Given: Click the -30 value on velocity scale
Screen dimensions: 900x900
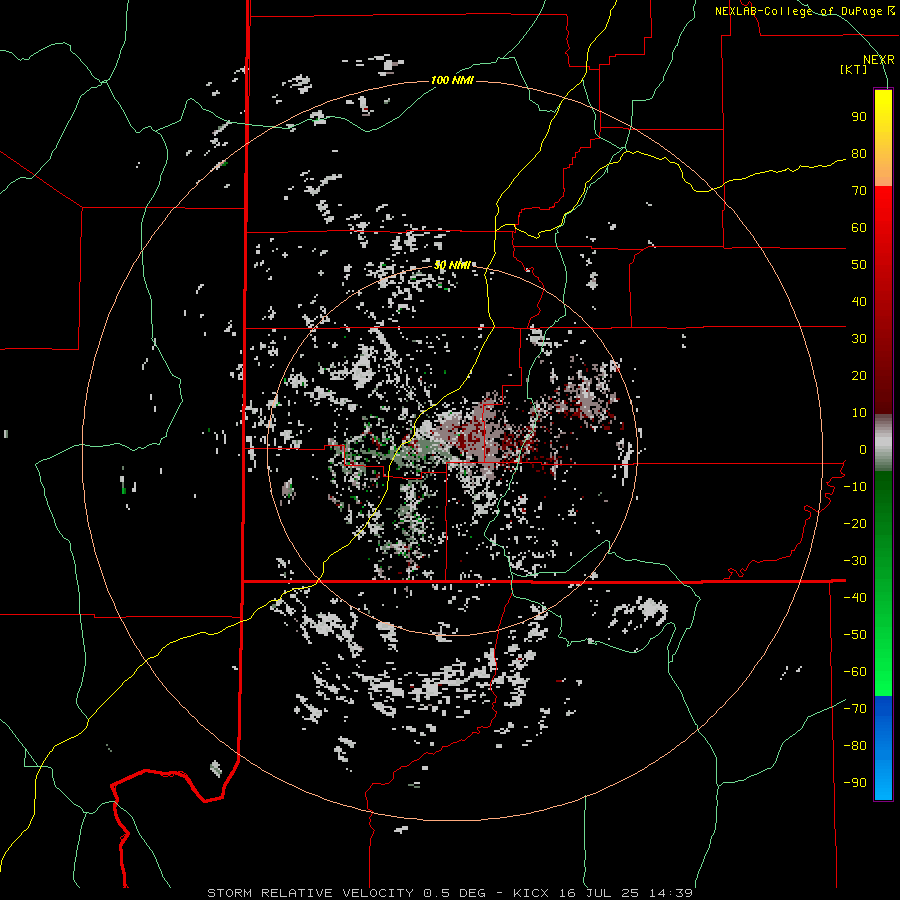Looking at the screenshot, I should pos(855,561).
